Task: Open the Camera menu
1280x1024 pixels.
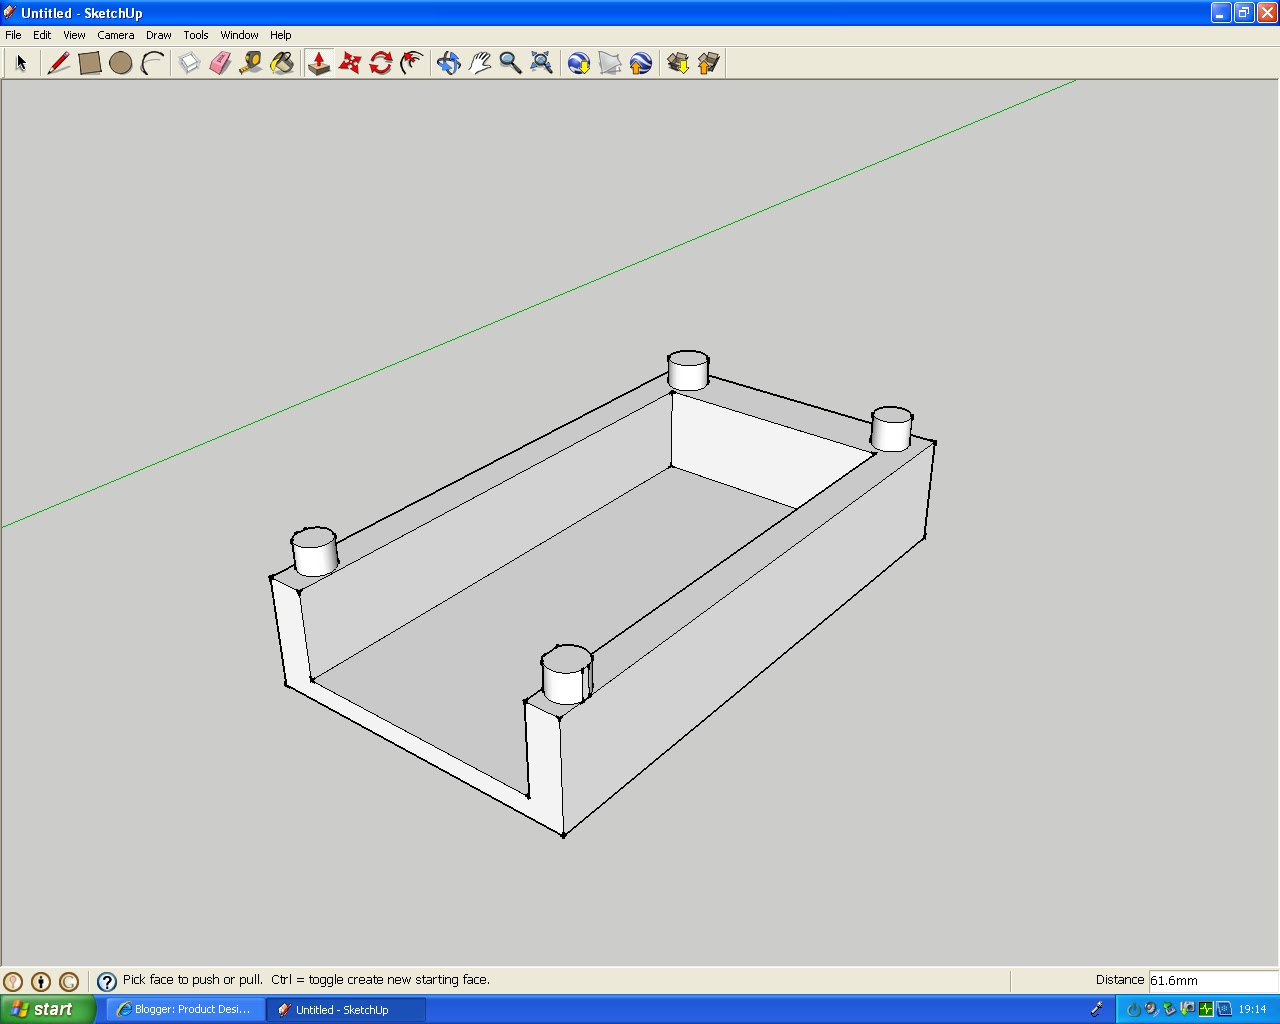Action: 116,34
